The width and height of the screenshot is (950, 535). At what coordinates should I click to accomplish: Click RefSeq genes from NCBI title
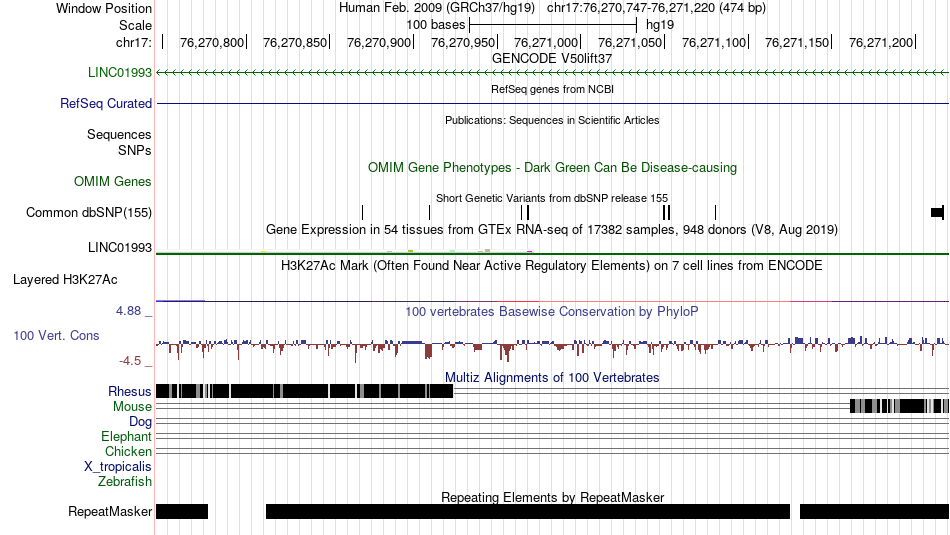pos(552,89)
